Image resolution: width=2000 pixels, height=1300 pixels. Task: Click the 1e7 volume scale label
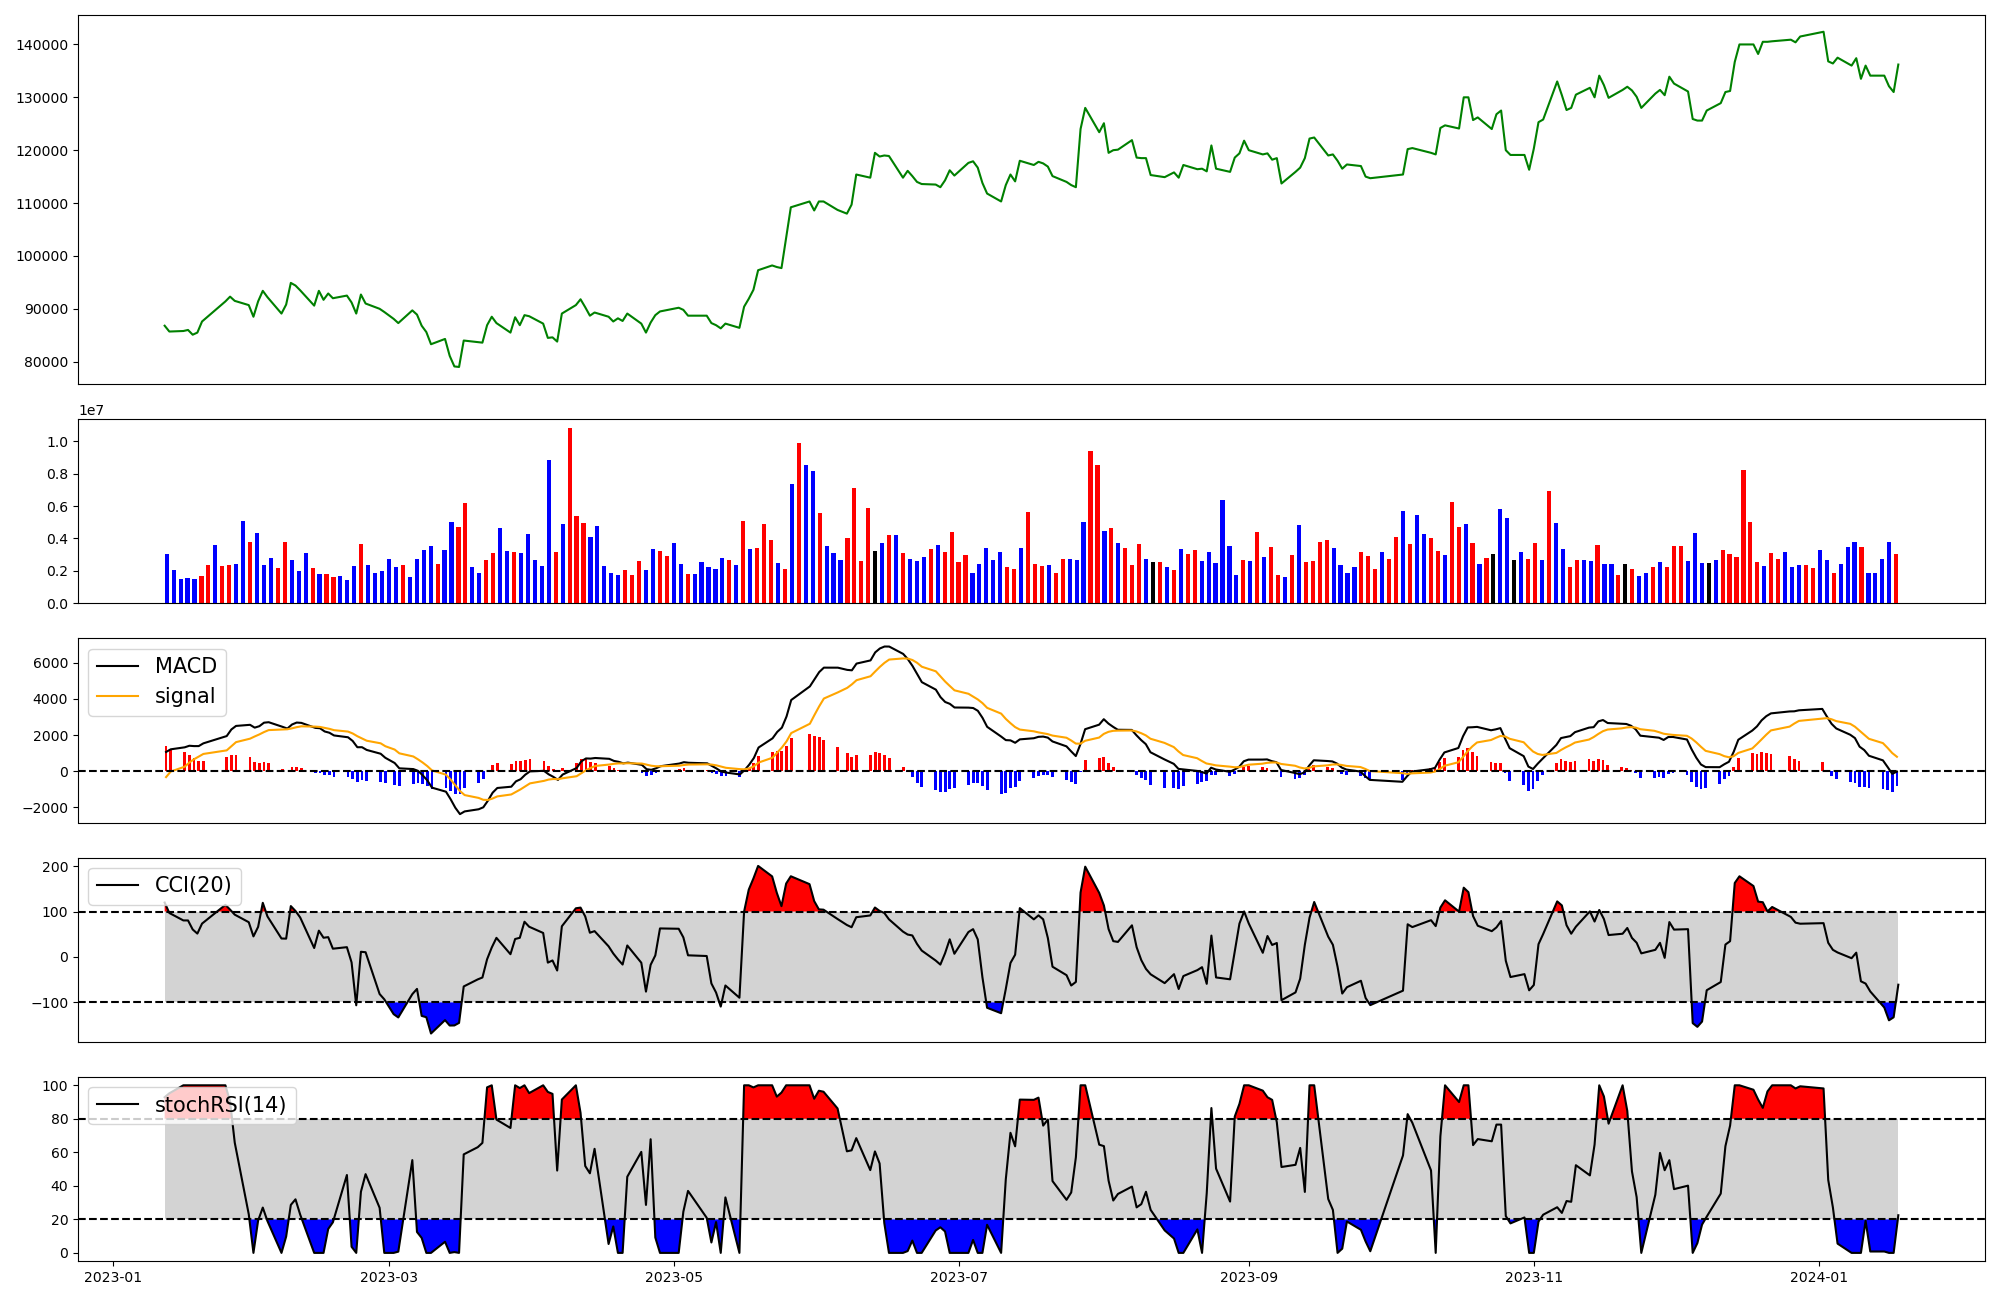coord(92,411)
